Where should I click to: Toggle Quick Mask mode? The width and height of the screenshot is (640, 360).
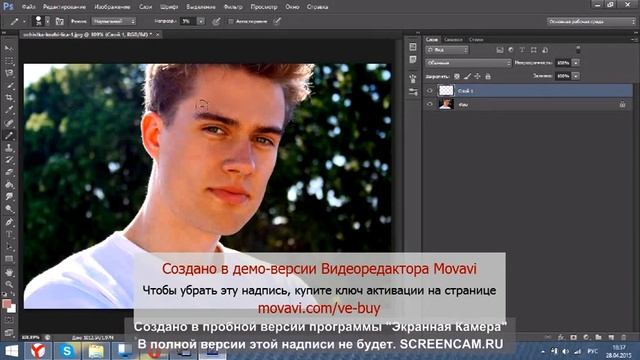click(9, 320)
